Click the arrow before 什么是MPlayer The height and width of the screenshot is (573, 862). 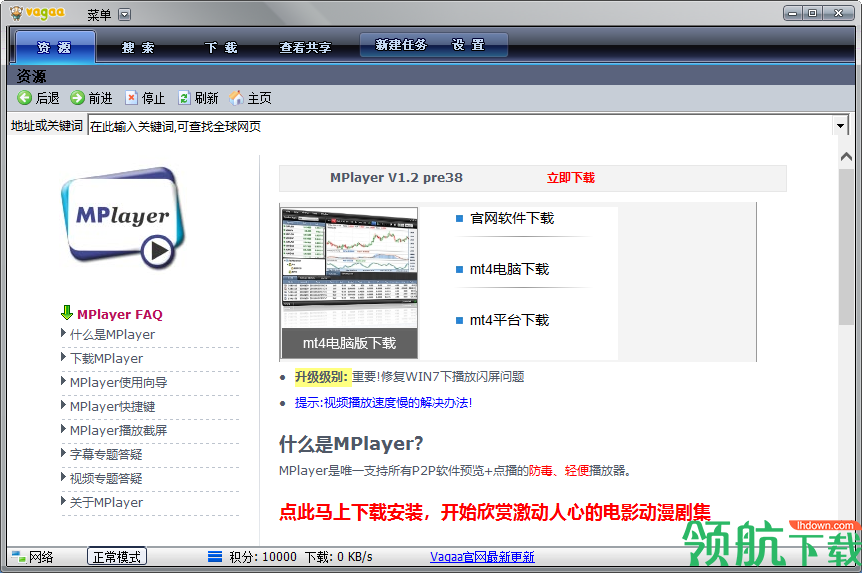[64, 333]
